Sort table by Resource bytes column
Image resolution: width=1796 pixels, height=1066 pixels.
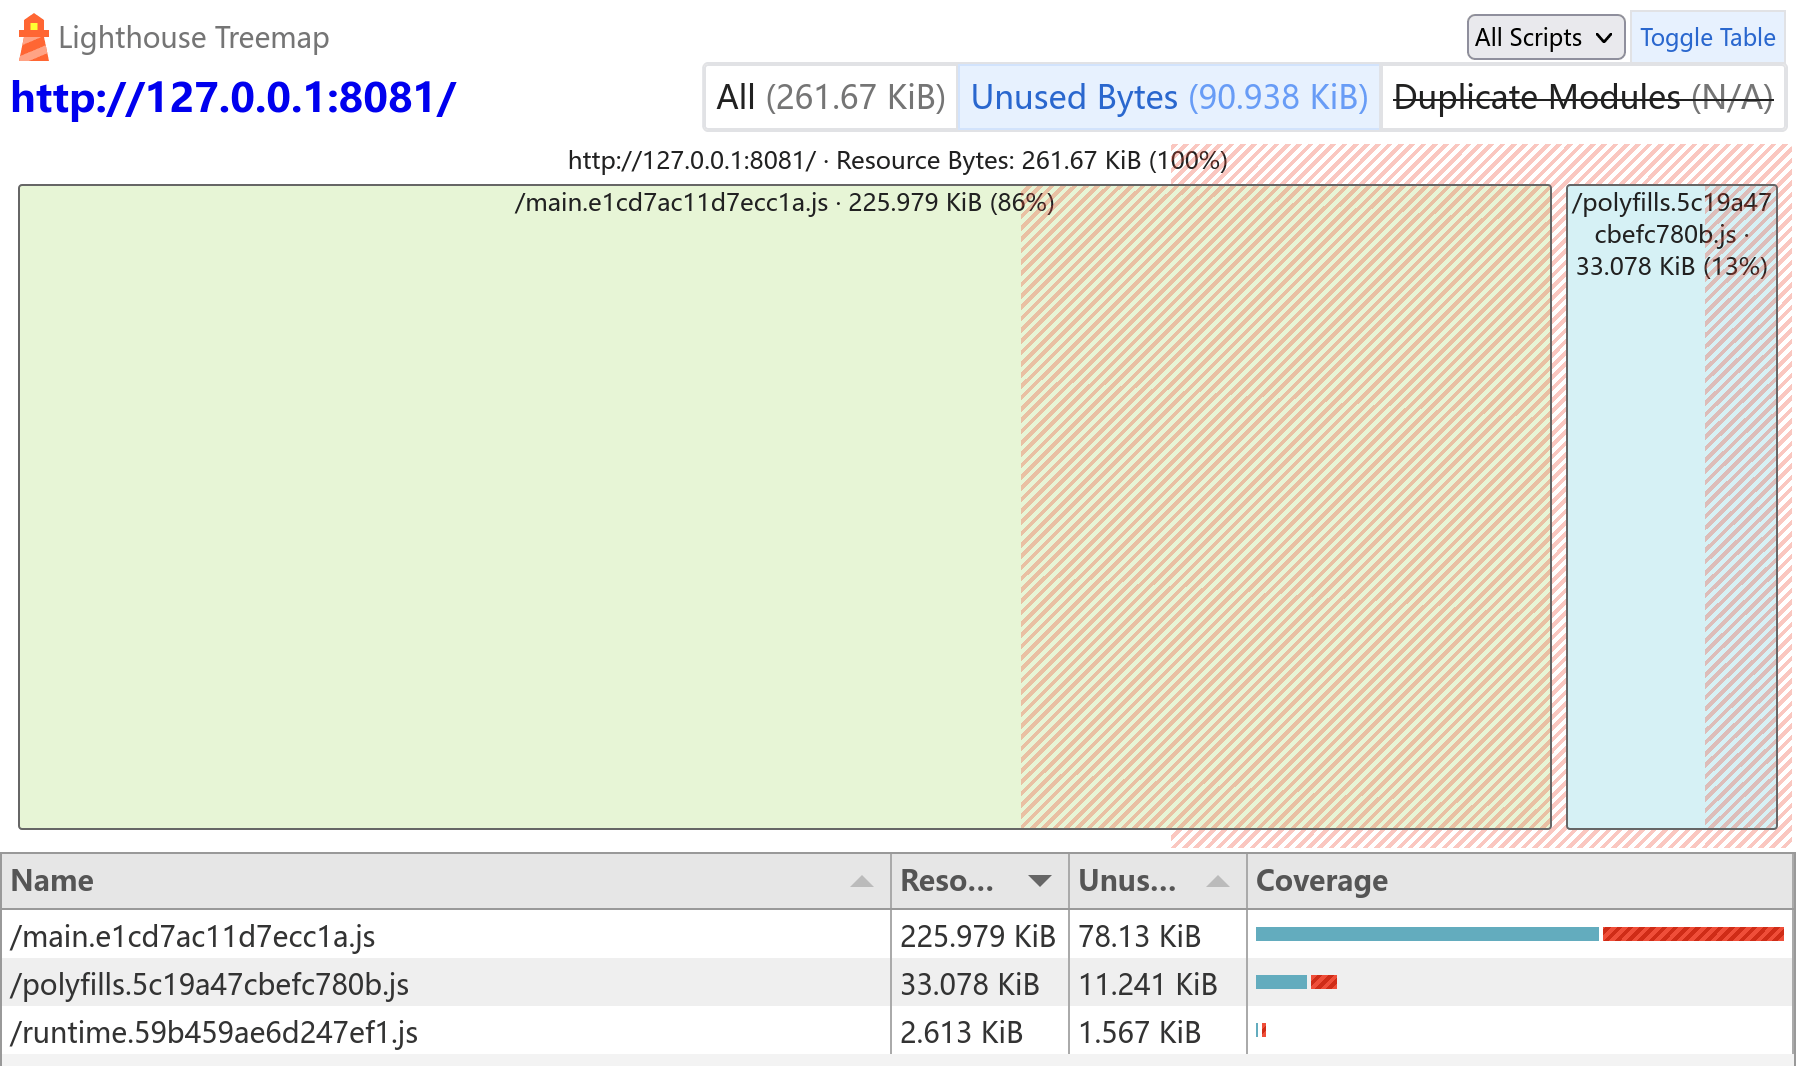979,881
